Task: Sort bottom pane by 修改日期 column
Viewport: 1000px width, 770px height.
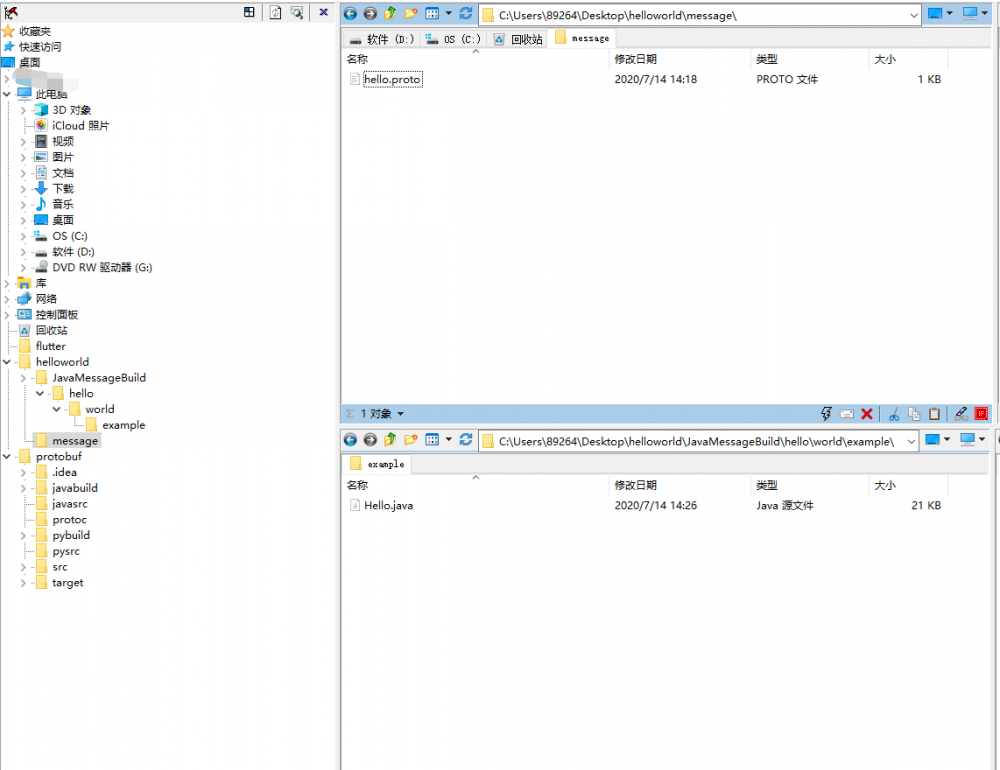Action: tap(635, 485)
